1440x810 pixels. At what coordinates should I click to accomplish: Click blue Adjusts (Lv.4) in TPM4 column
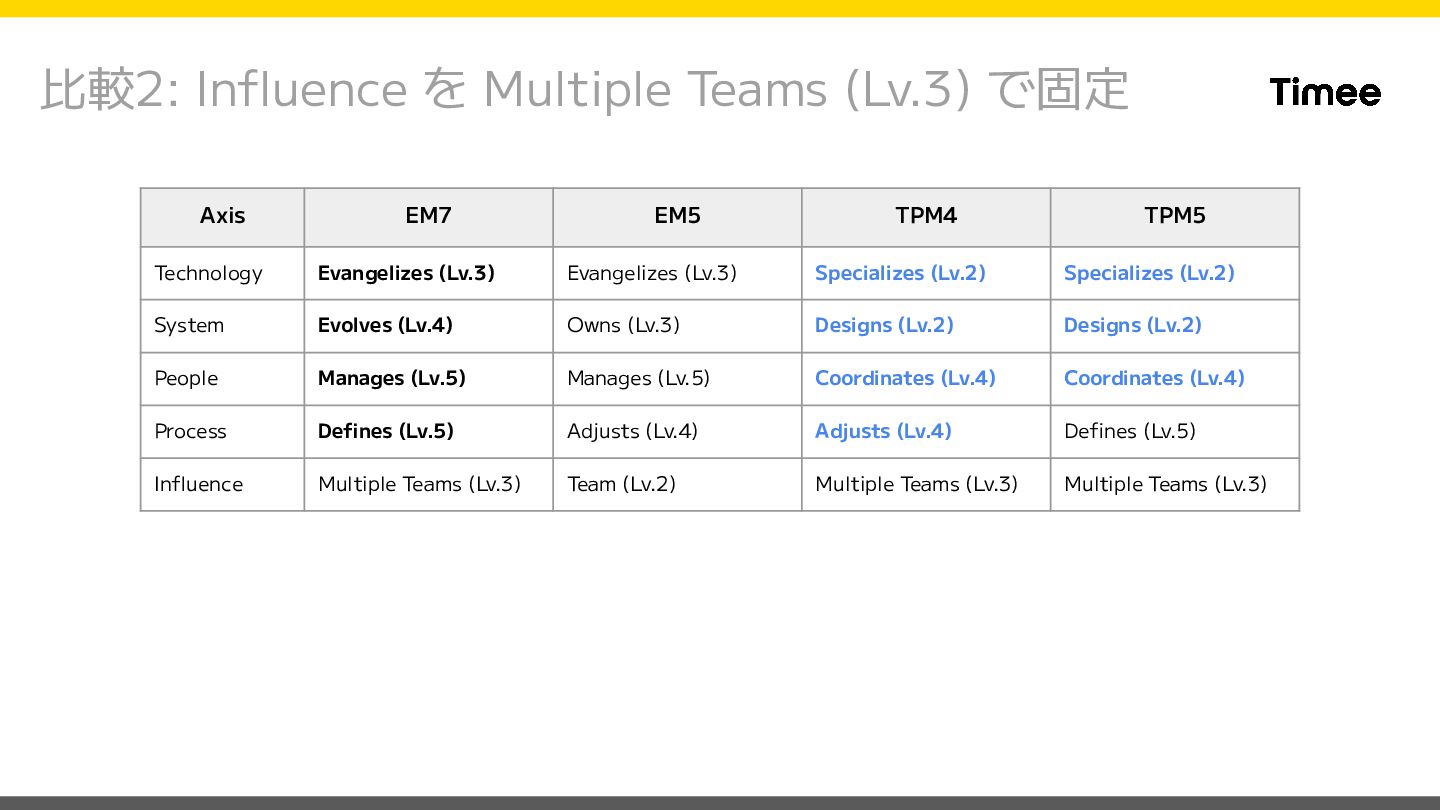pos(883,432)
